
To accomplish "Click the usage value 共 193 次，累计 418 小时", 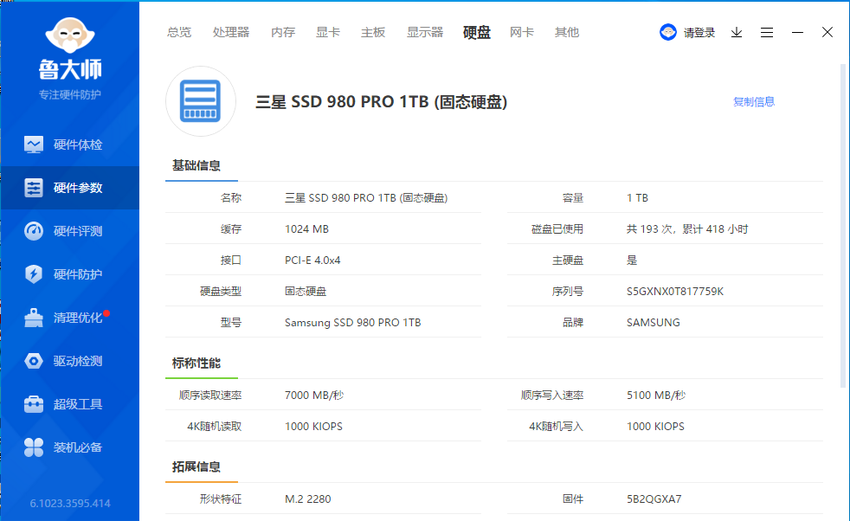I will [x=687, y=229].
